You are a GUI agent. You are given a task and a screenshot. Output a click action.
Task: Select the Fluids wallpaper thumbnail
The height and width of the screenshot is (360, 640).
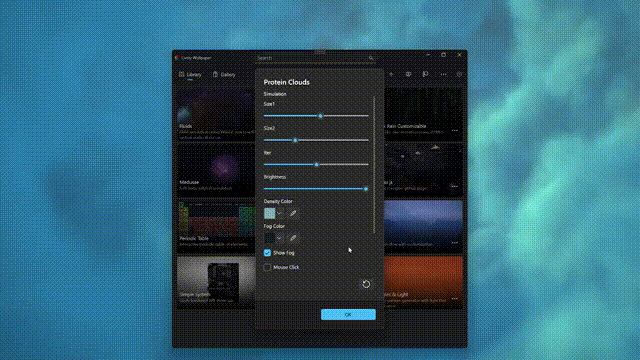click(216, 114)
